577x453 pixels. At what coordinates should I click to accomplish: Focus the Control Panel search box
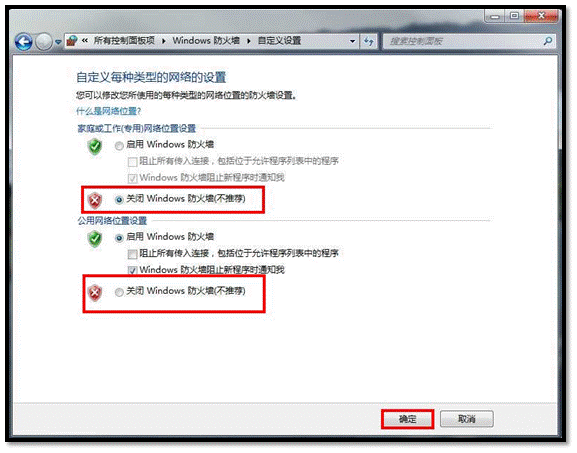click(x=469, y=41)
